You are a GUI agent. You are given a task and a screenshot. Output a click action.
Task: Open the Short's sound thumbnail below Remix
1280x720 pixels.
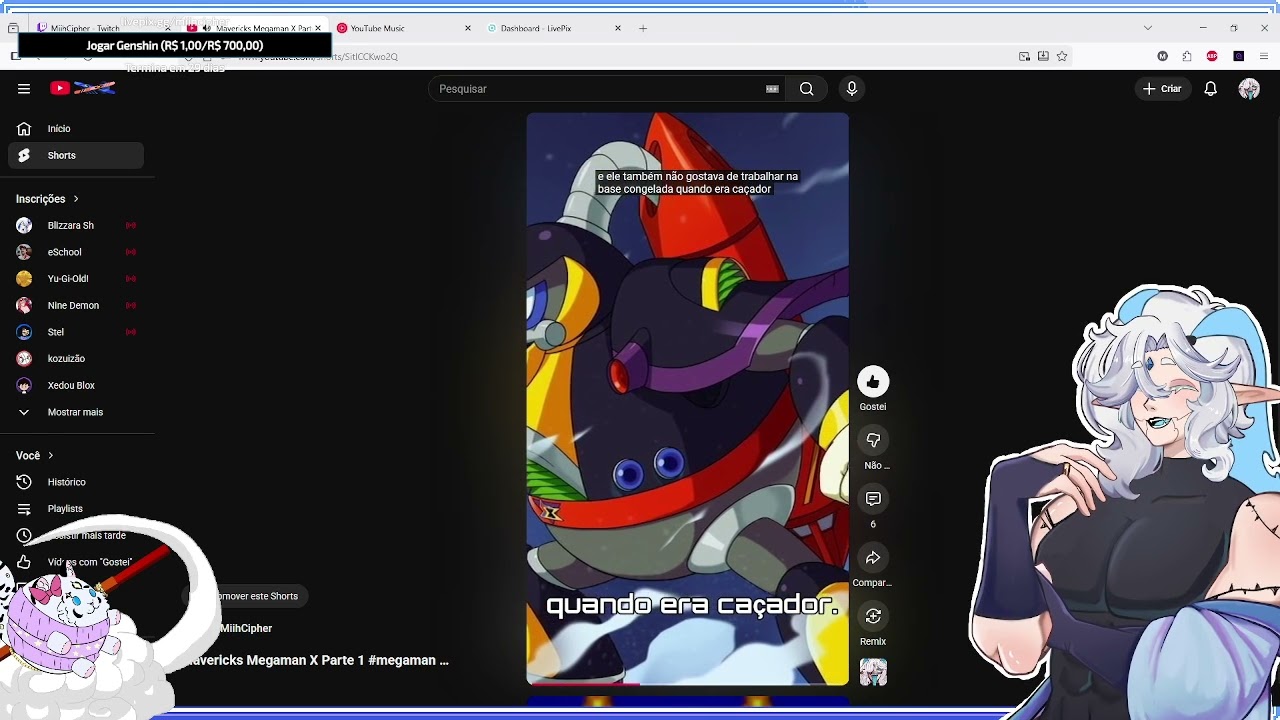873,672
